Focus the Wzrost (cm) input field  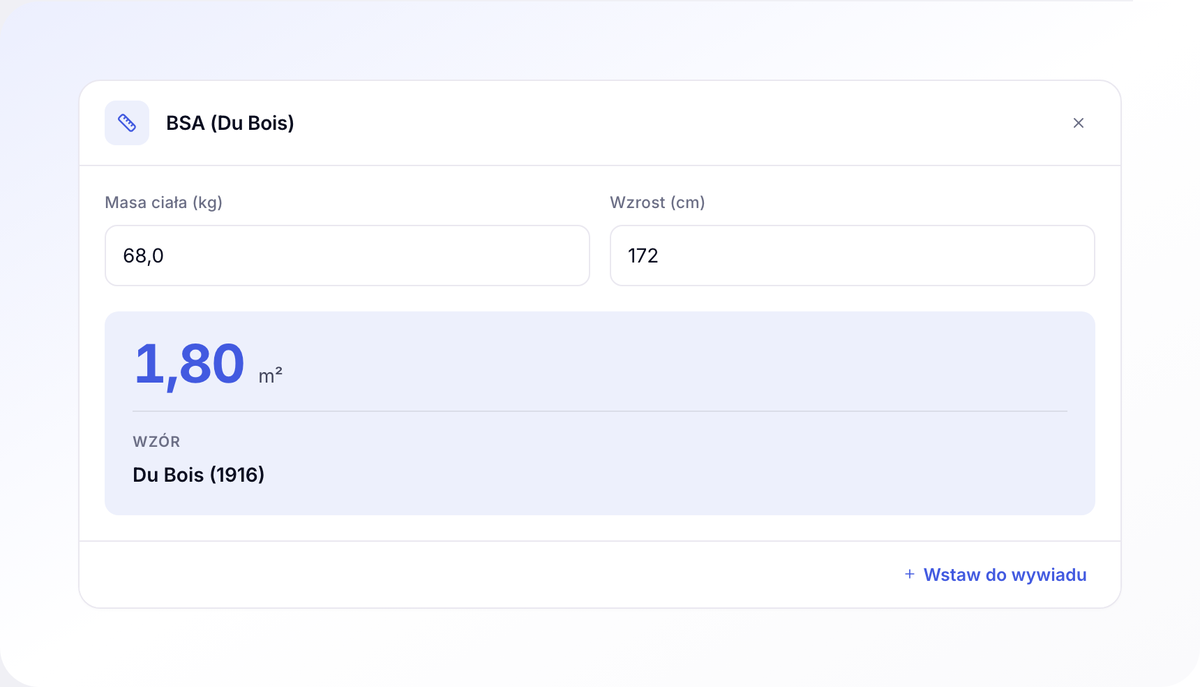tap(852, 256)
